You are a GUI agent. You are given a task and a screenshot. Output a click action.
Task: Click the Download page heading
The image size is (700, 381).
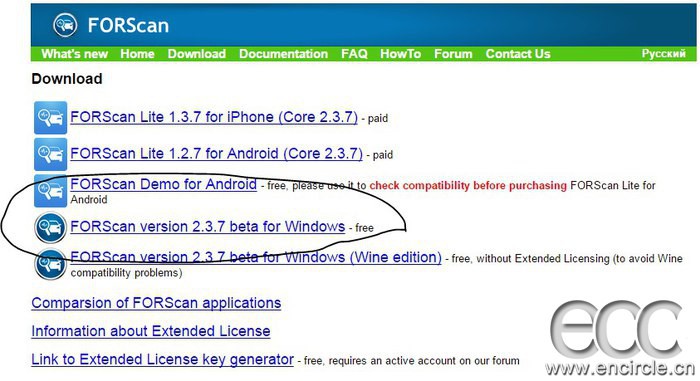click(67, 79)
